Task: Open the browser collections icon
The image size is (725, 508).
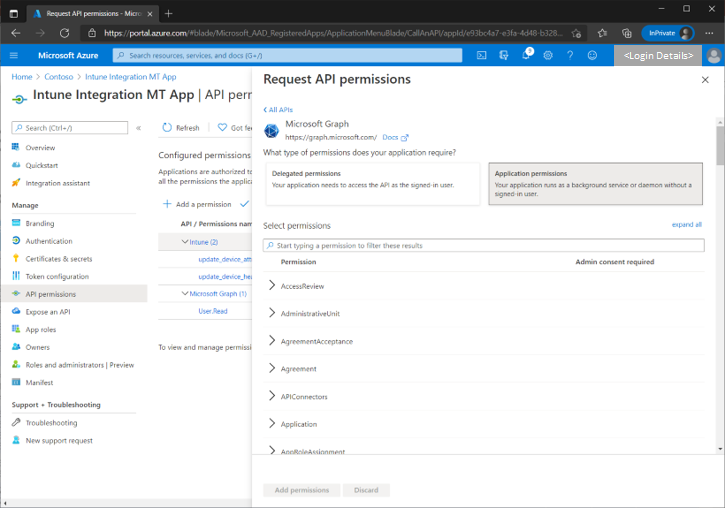Action: [x=627, y=33]
